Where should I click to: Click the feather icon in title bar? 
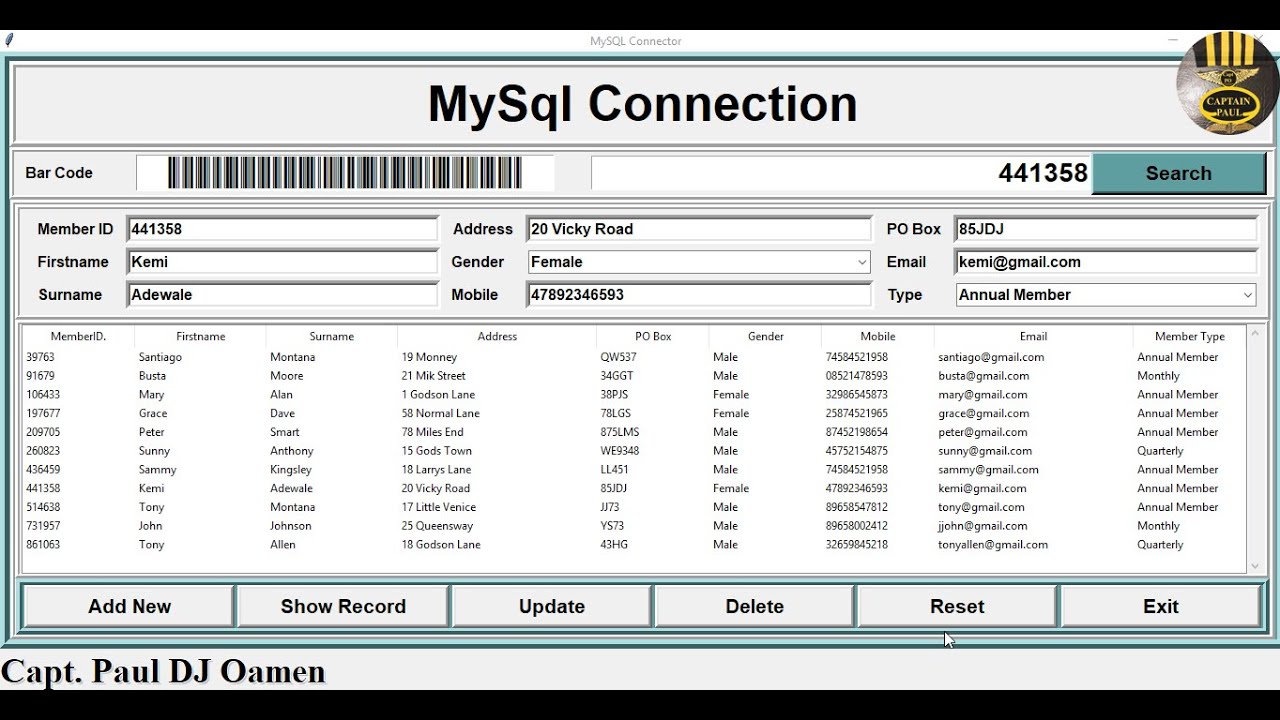9,41
